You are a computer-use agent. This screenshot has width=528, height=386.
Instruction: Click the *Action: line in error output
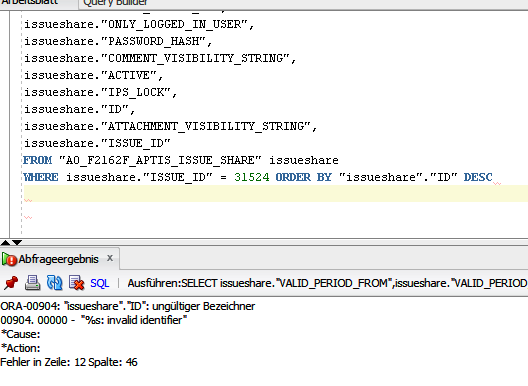20,348
